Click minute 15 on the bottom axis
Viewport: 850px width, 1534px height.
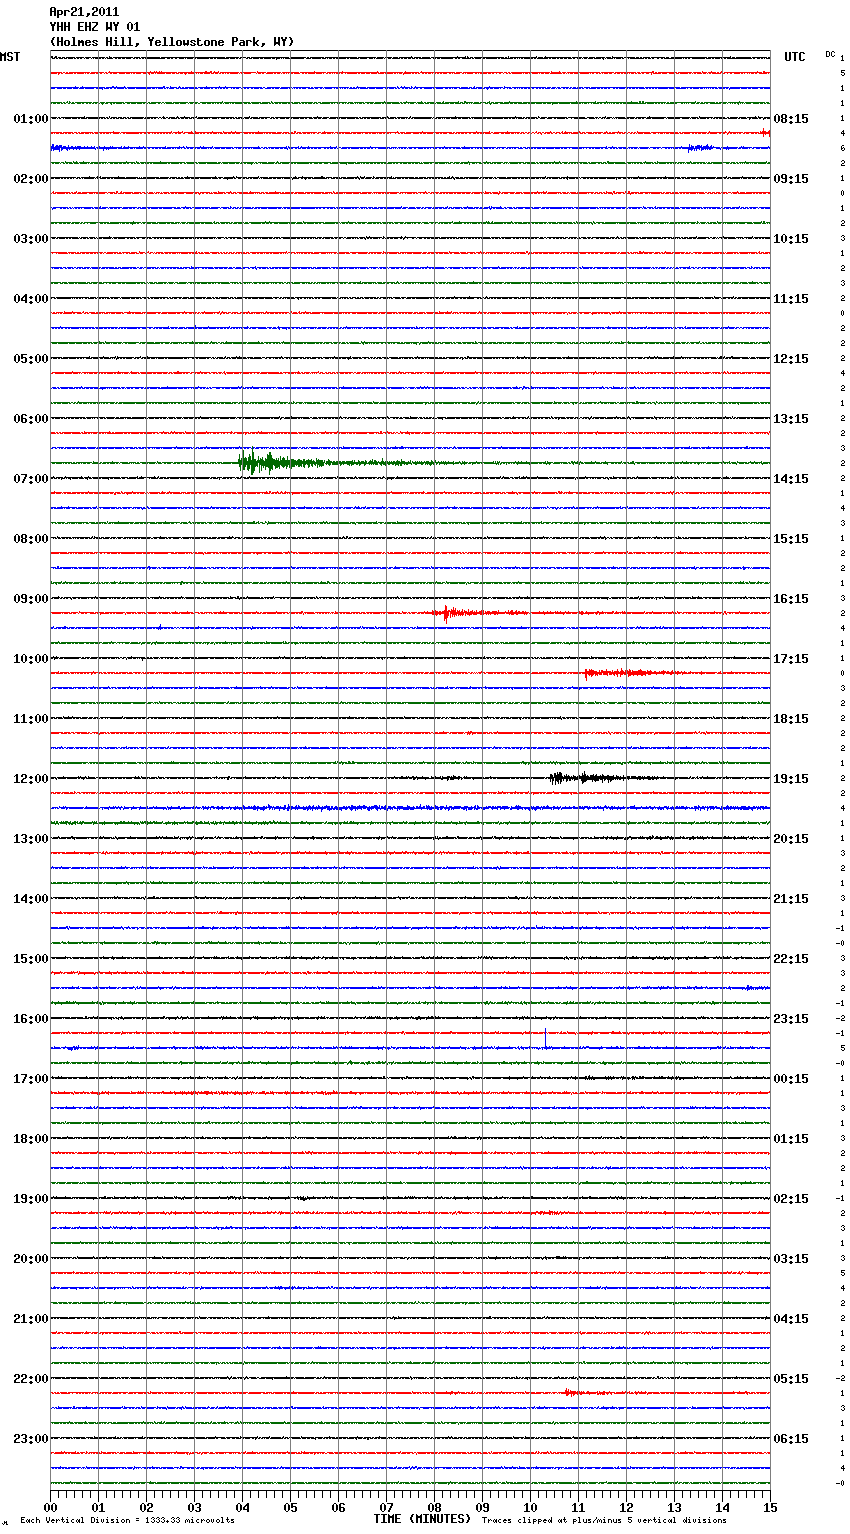click(770, 1507)
